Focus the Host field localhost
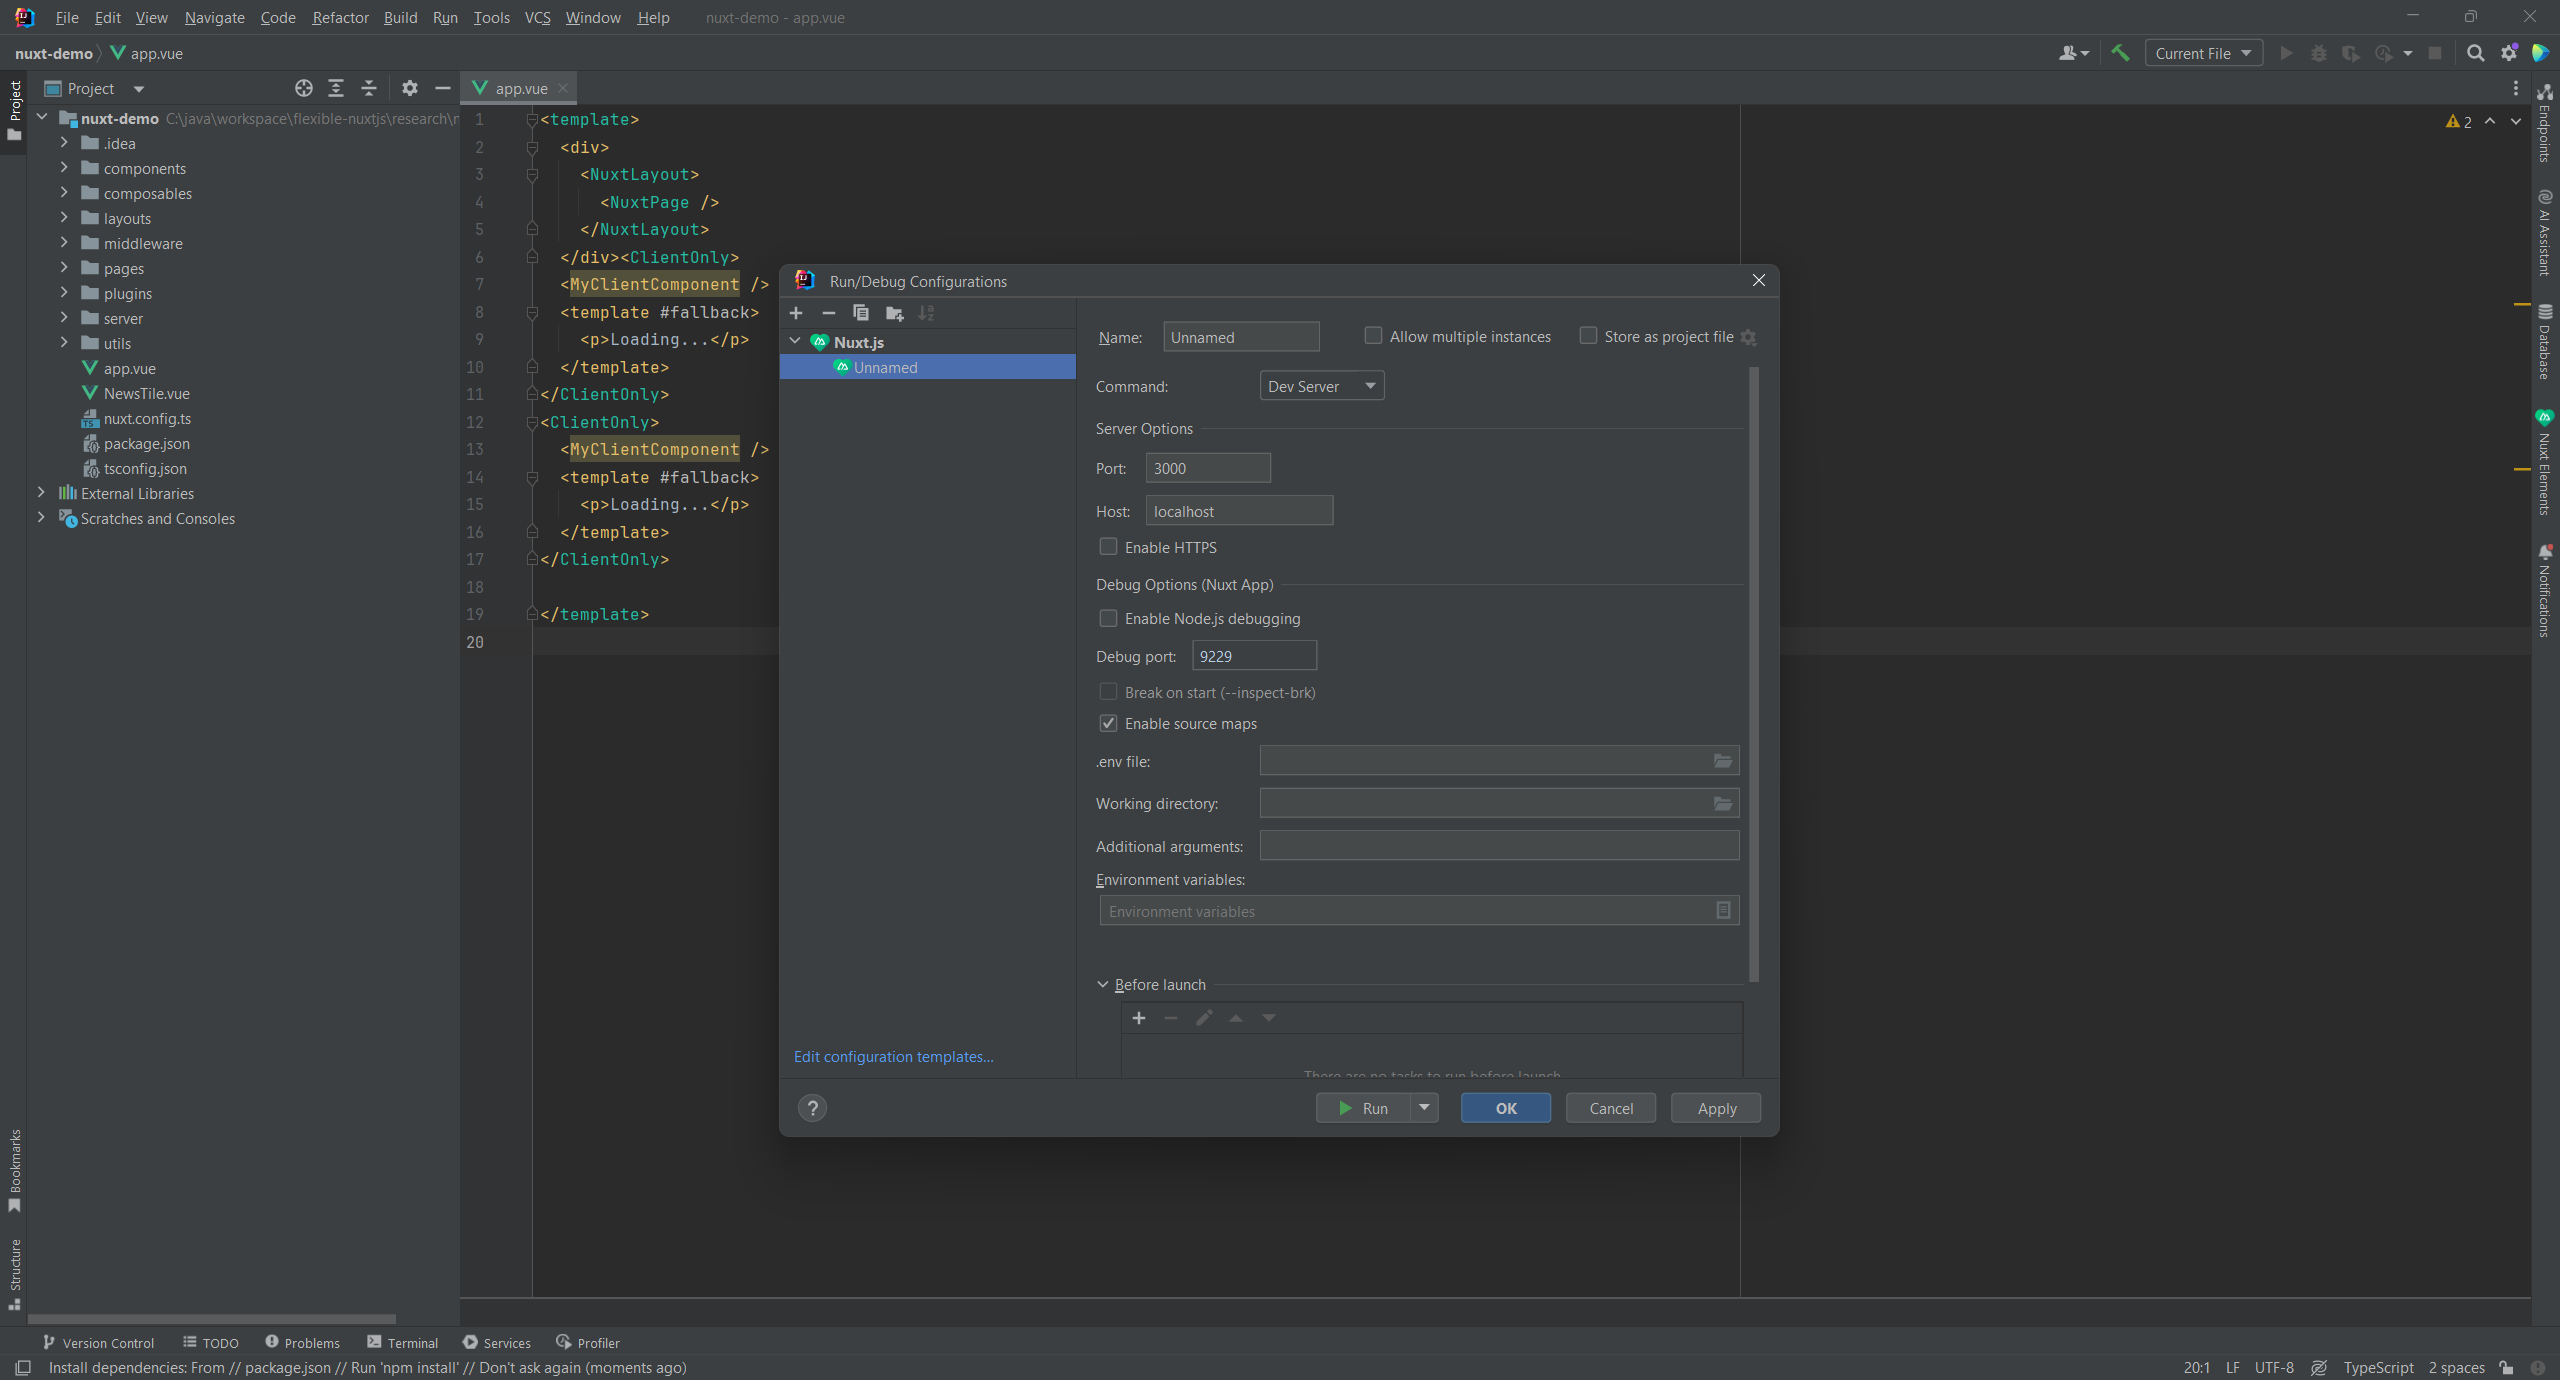This screenshot has width=2560, height=1380. pos(1239,511)
